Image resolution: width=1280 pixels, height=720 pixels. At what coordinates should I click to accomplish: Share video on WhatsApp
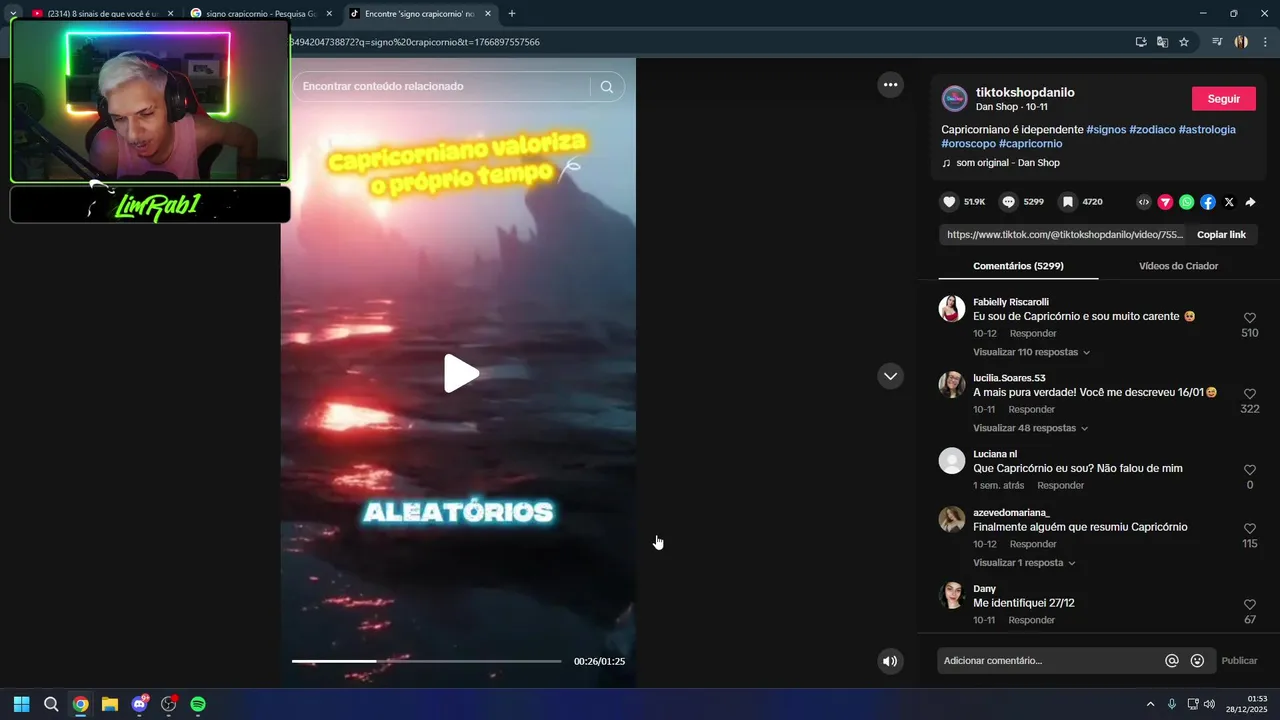pyautogui.click(x=1186, y=202)
